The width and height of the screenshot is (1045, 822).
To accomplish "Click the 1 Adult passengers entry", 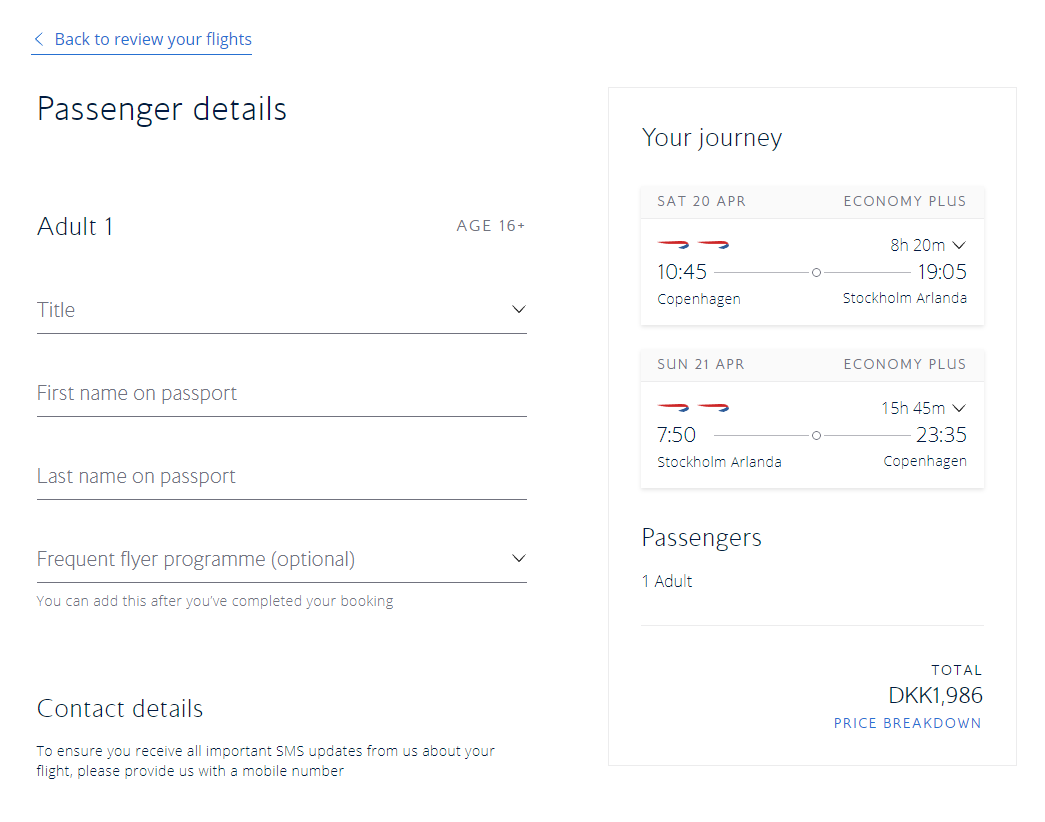I will [x=667, y=581].
